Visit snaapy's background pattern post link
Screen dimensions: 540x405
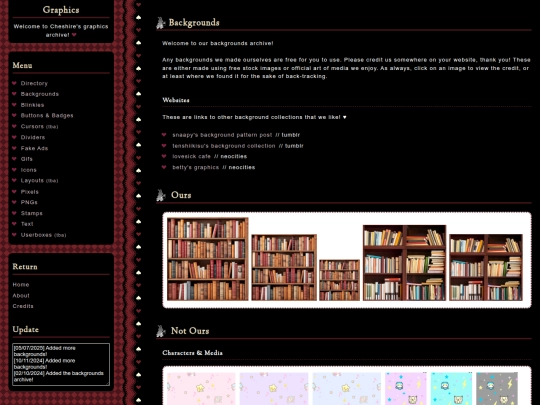[x=222, y=135]
